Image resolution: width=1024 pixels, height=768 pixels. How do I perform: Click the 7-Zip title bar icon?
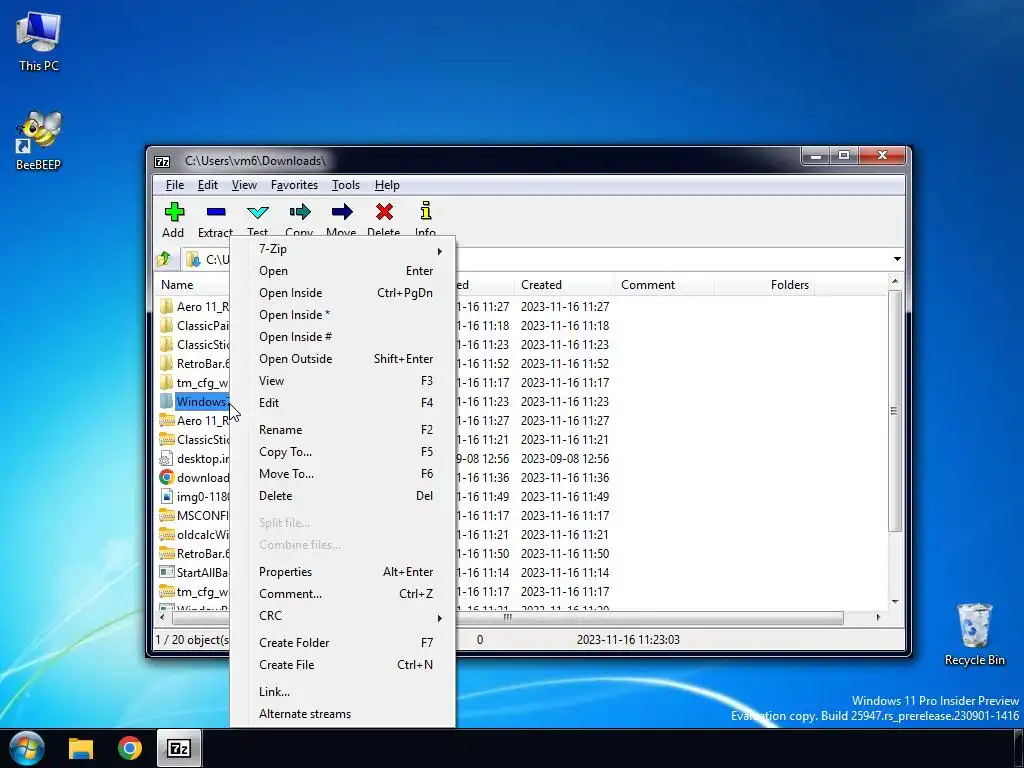(x=162, y=161)
